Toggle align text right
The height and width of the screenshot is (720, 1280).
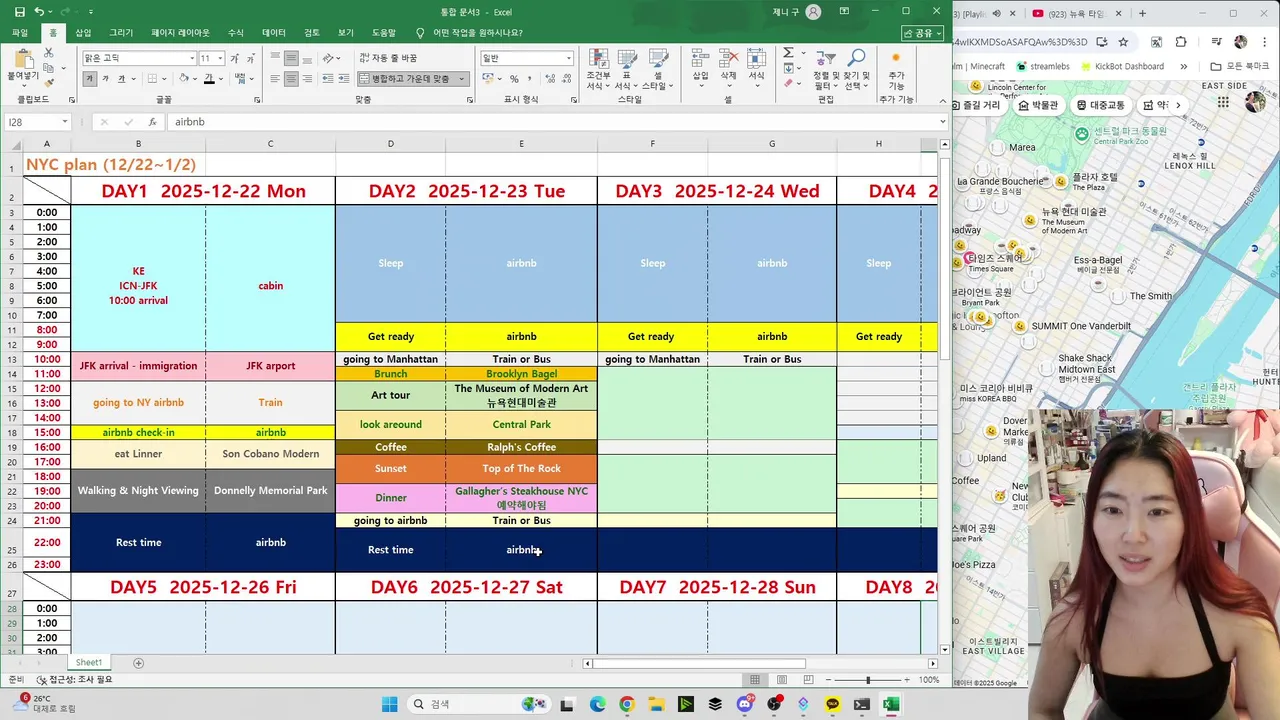click(306, 79)
